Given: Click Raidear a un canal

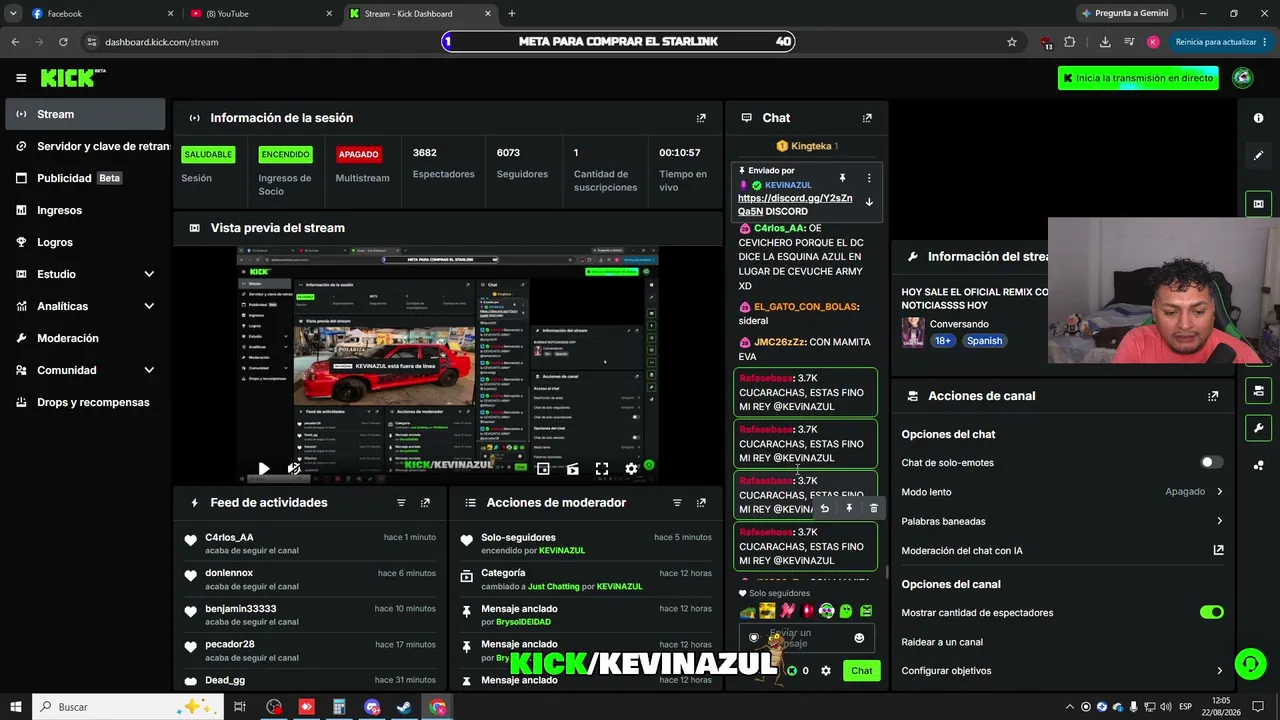Looking at the screenshot, I should (x=942, y=642).
